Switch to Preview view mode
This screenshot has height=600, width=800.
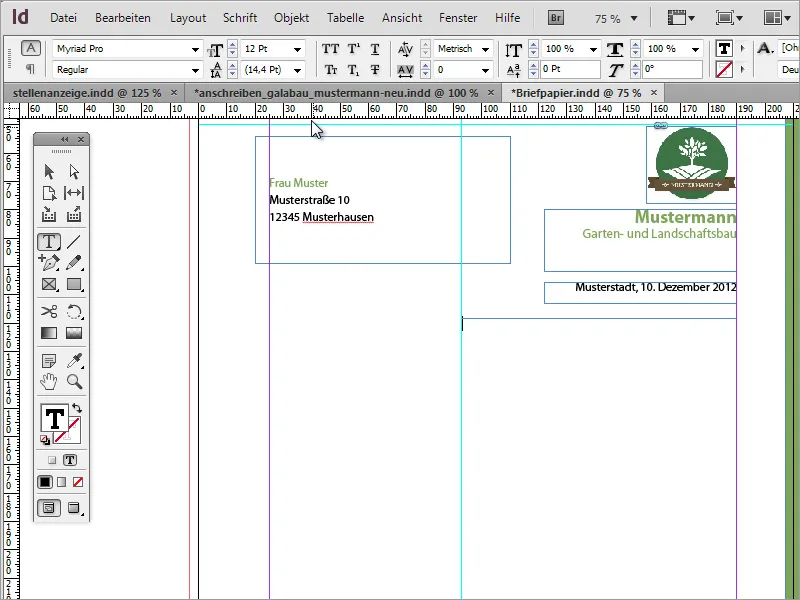(74, 508)
